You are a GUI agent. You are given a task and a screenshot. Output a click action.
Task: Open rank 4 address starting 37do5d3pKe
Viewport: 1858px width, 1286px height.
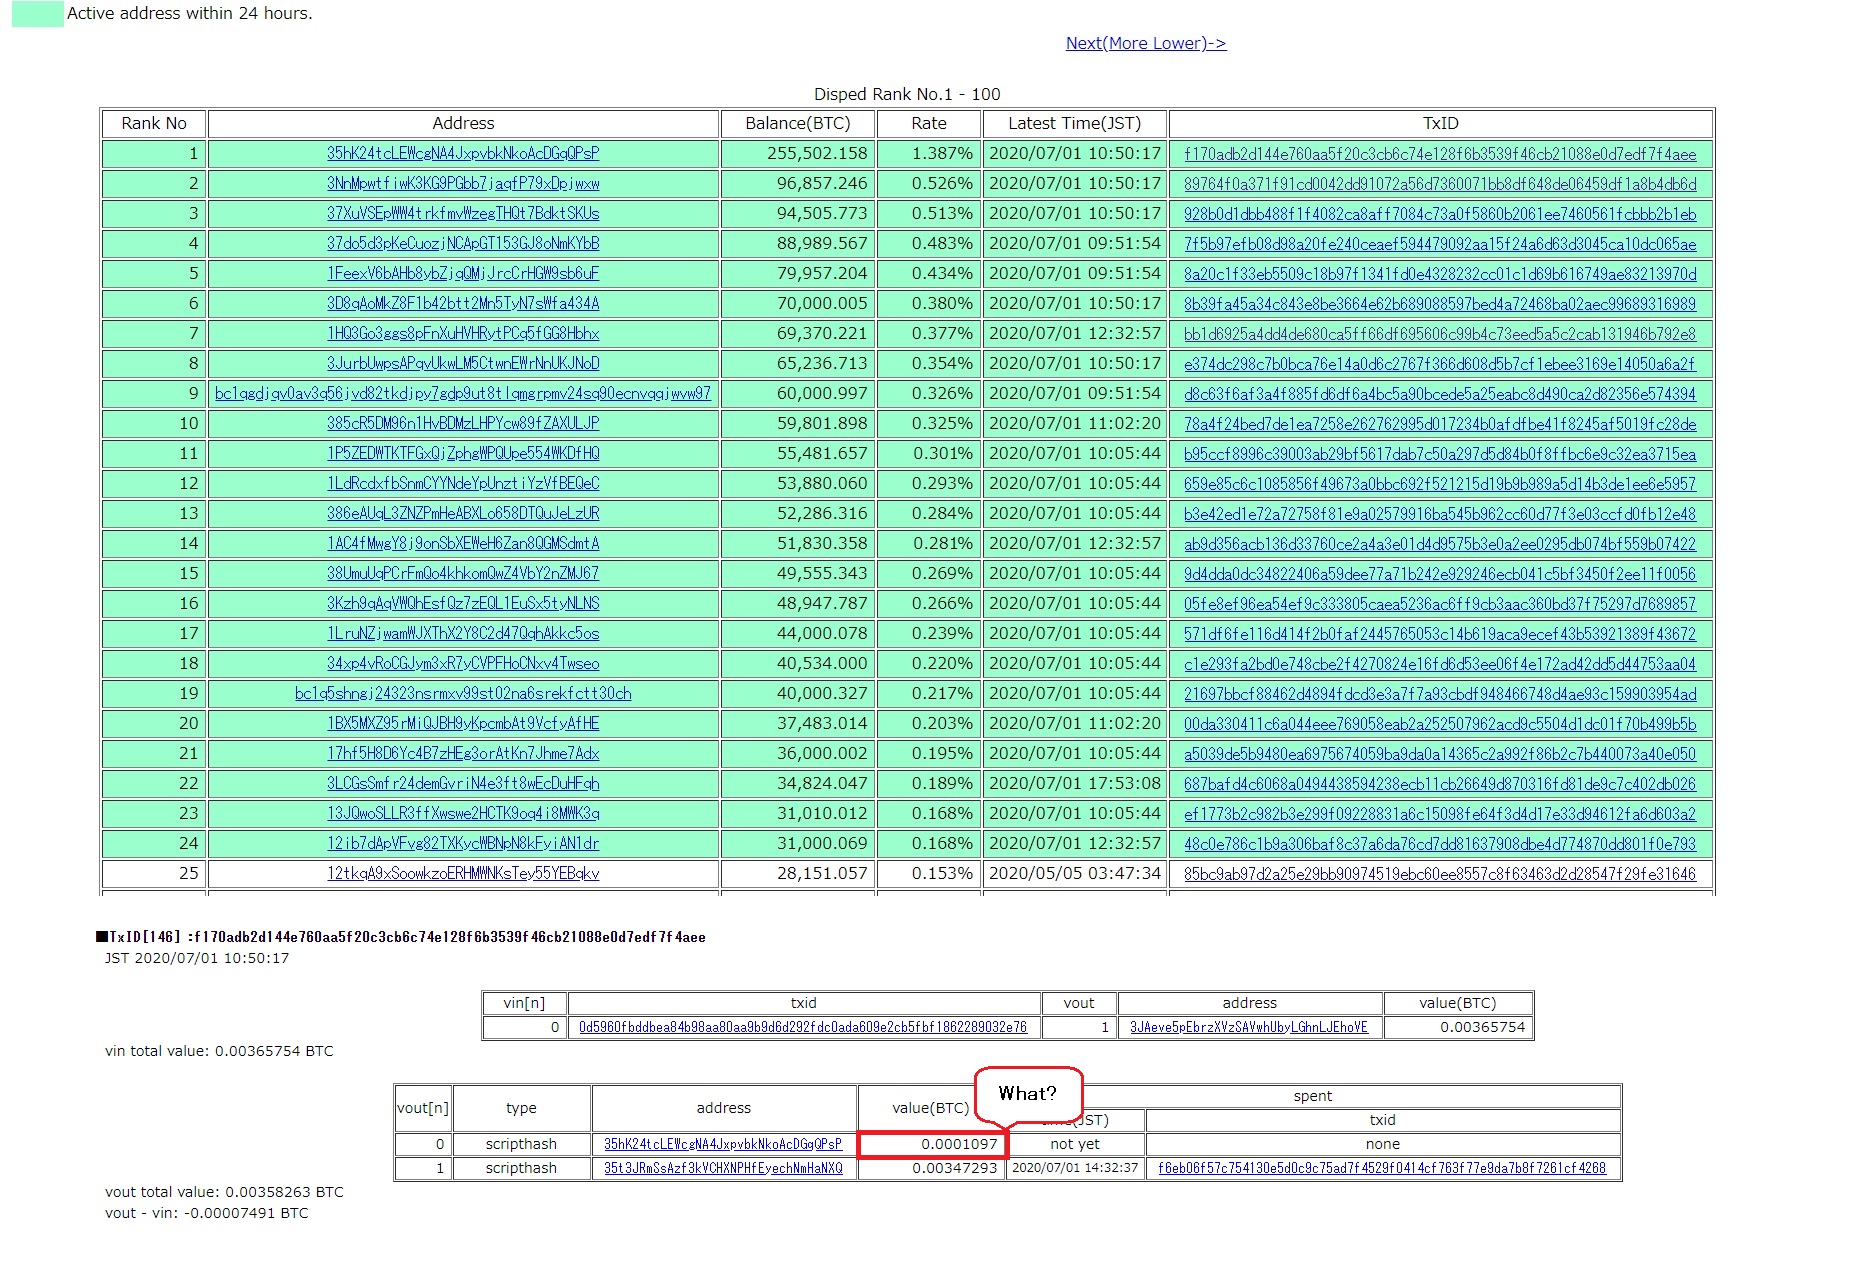click(x=463, y=243)
